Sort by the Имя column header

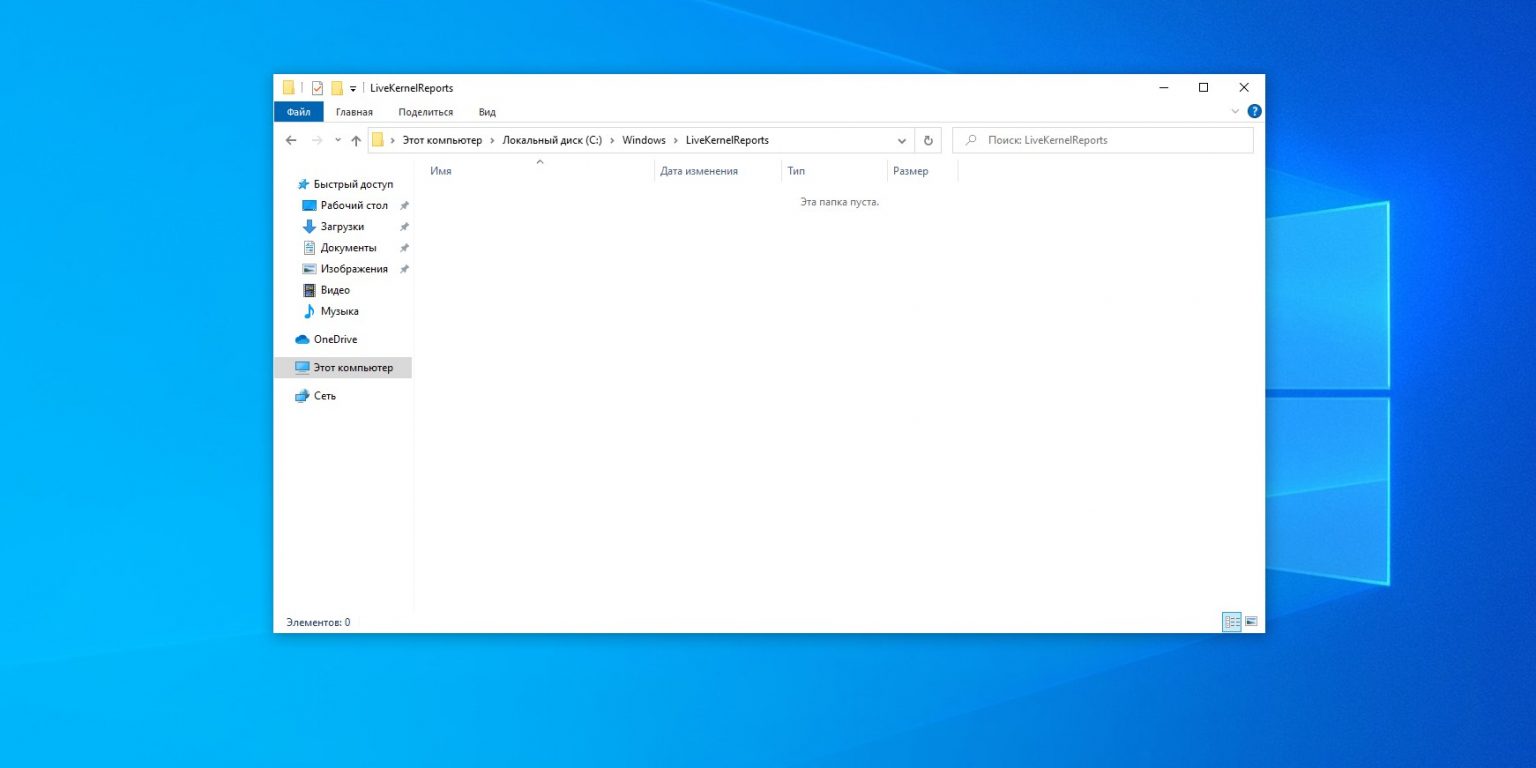pyautogui.click(x=441, y=171)
